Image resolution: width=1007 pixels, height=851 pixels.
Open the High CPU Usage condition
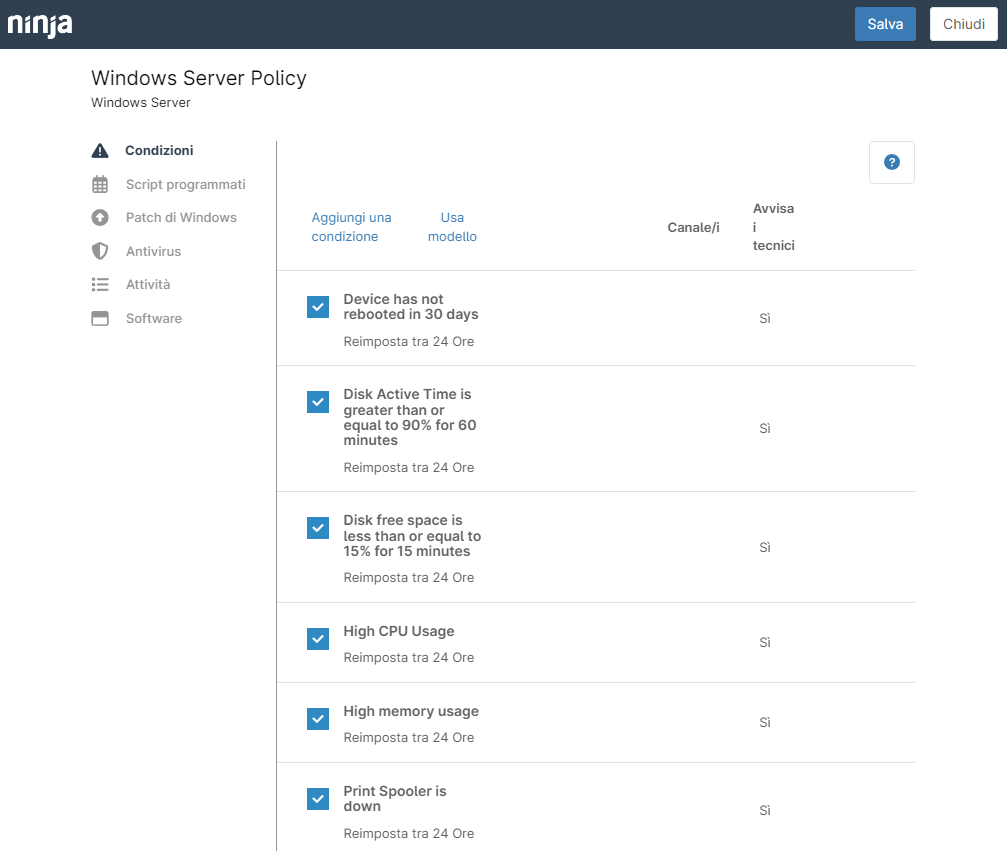(x=399, y=631)
